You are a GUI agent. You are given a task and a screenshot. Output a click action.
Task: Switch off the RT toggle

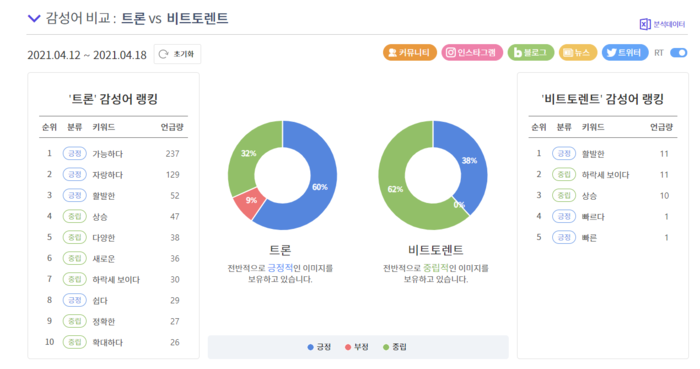coord(679,53)
